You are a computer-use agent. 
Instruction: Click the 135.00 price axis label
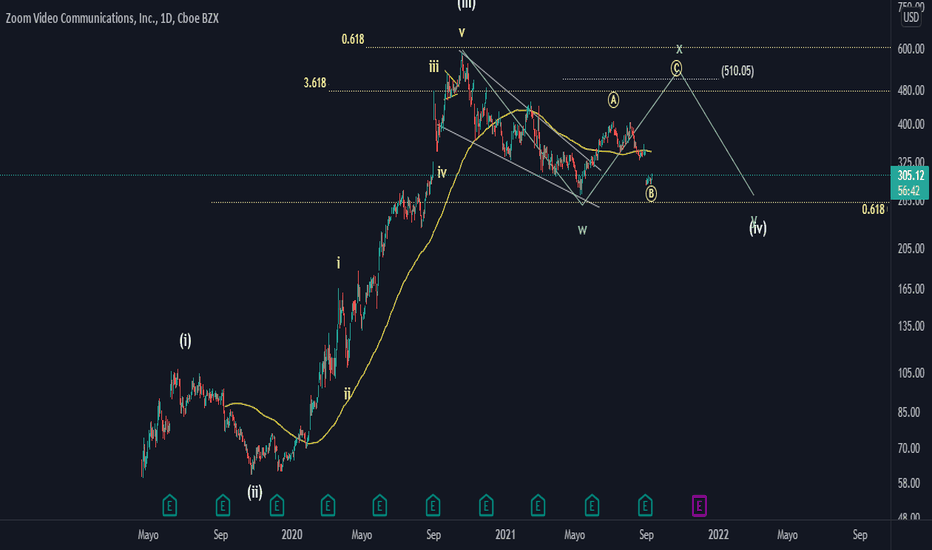coord(911,326)
